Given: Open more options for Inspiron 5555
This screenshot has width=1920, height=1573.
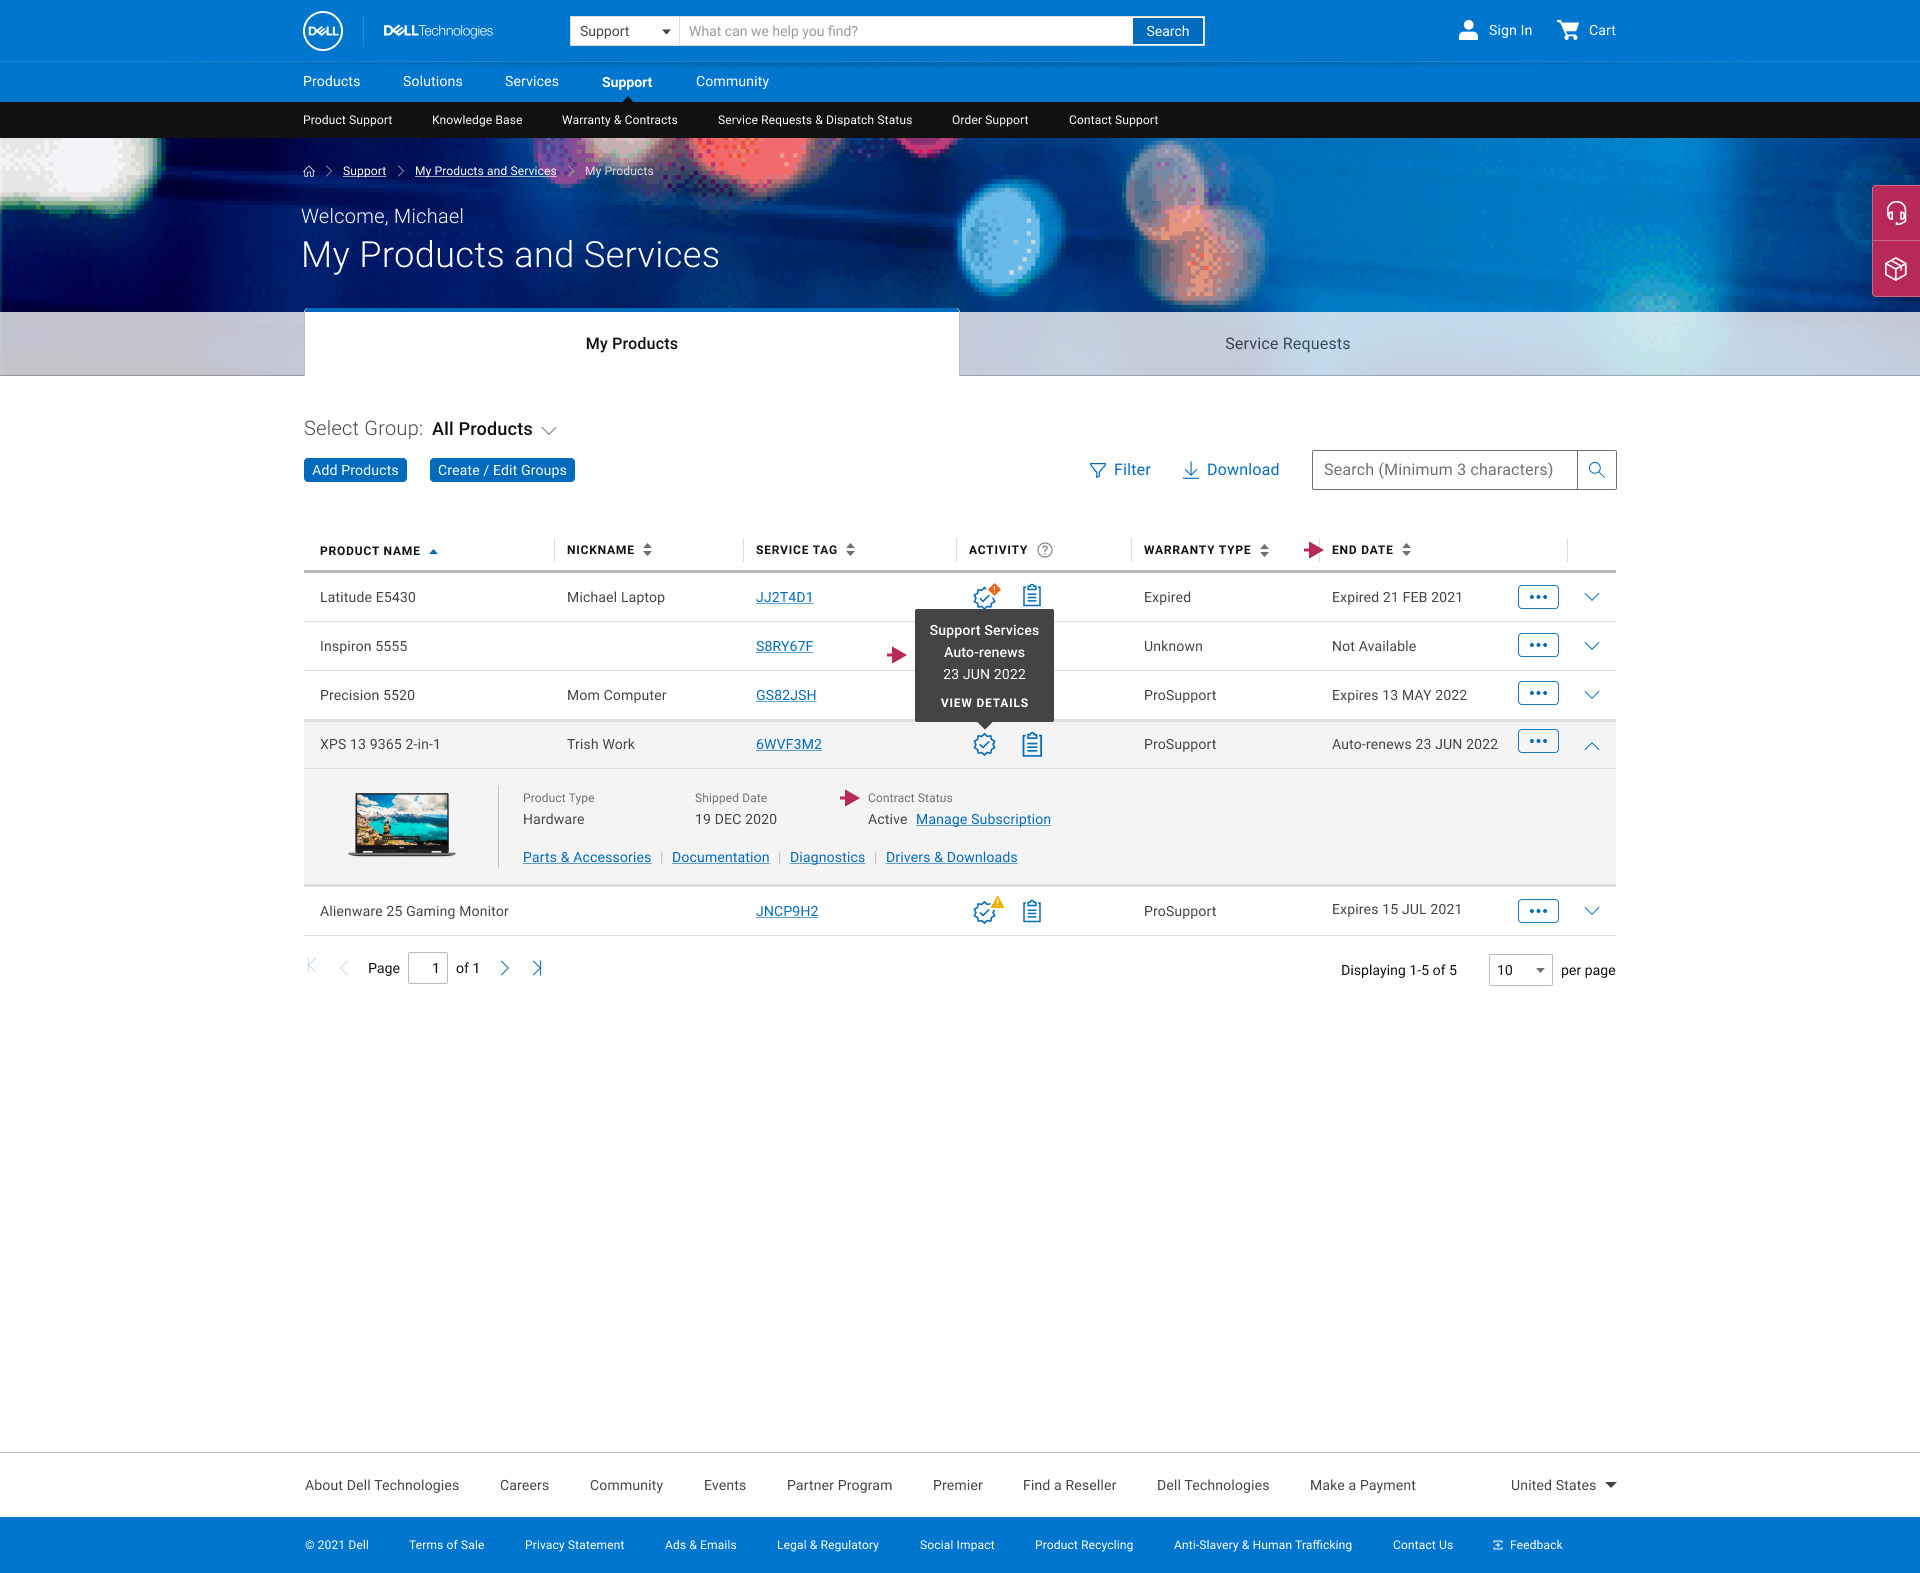Looking at the screenshot, I should (x=1538, y=645).
